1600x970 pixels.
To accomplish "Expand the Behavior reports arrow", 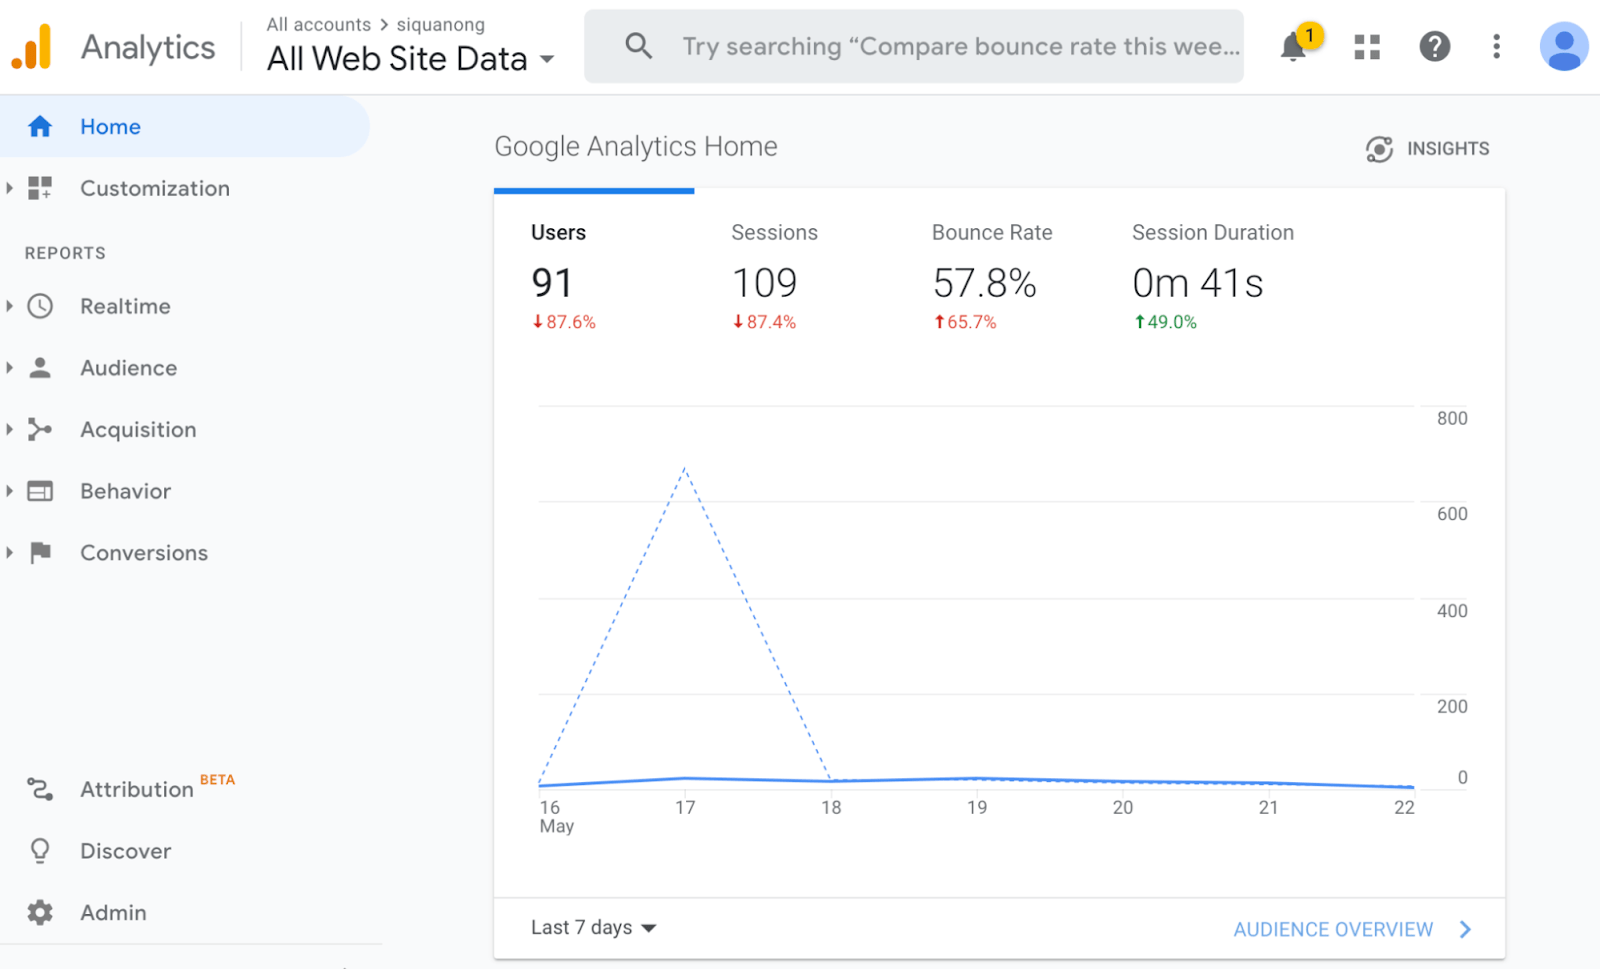I will pyautogui.click(x=9, y=491).
